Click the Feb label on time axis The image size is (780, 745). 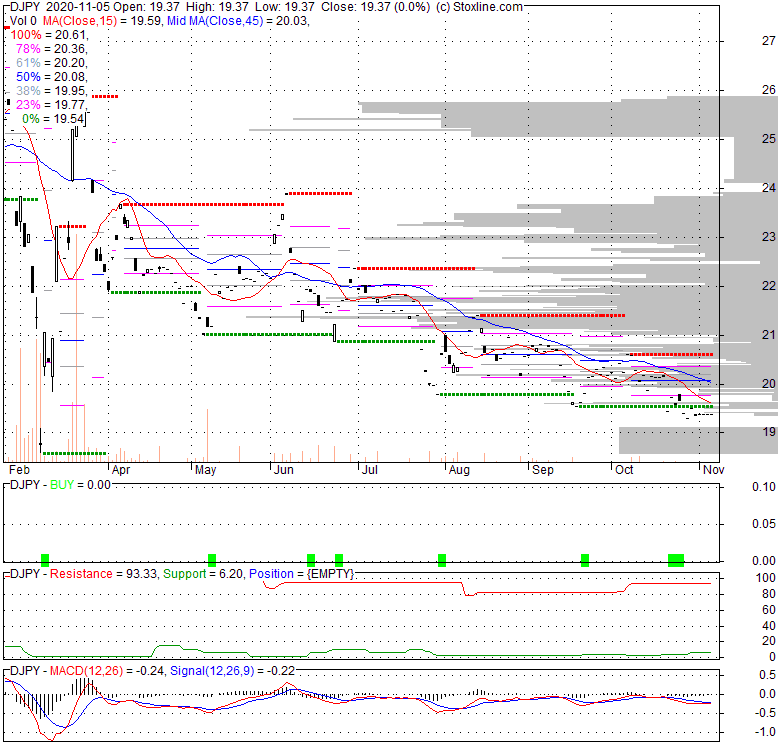click(19, 470)
